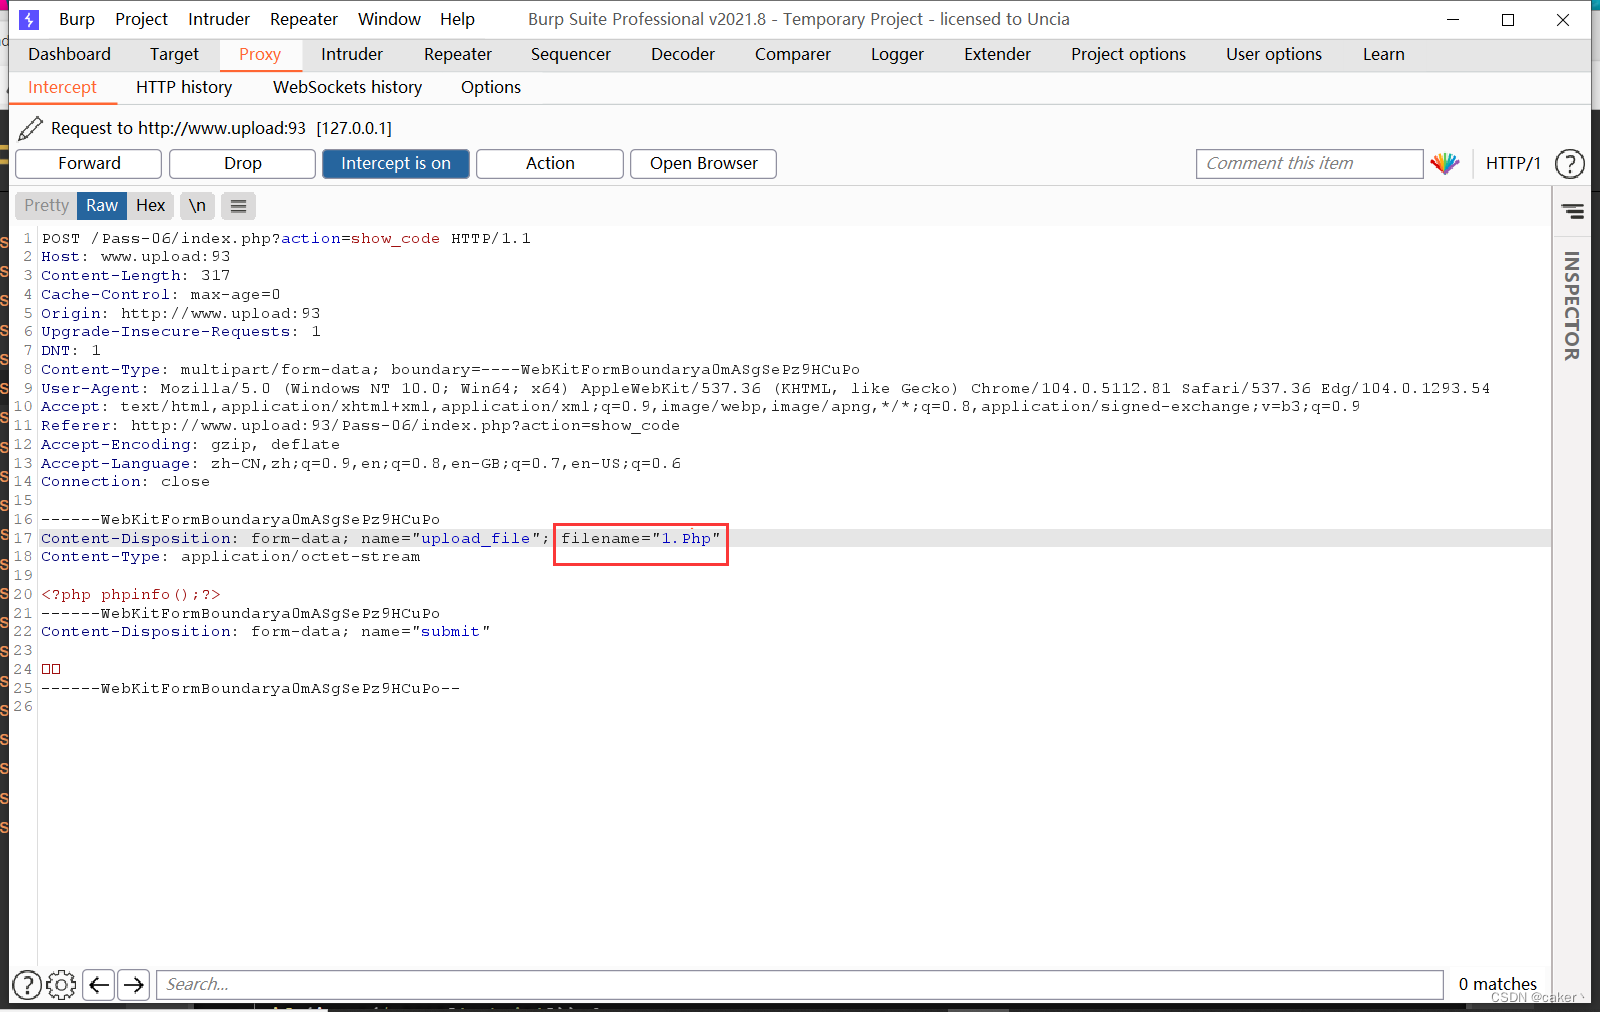Click the multipart boundary Content-Type header

coord(450,370)
